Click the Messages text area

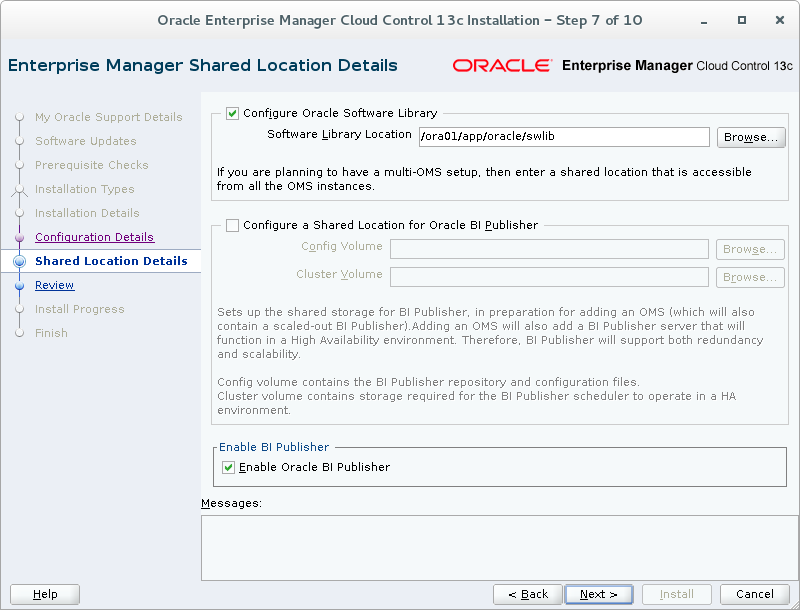point(499,548)
